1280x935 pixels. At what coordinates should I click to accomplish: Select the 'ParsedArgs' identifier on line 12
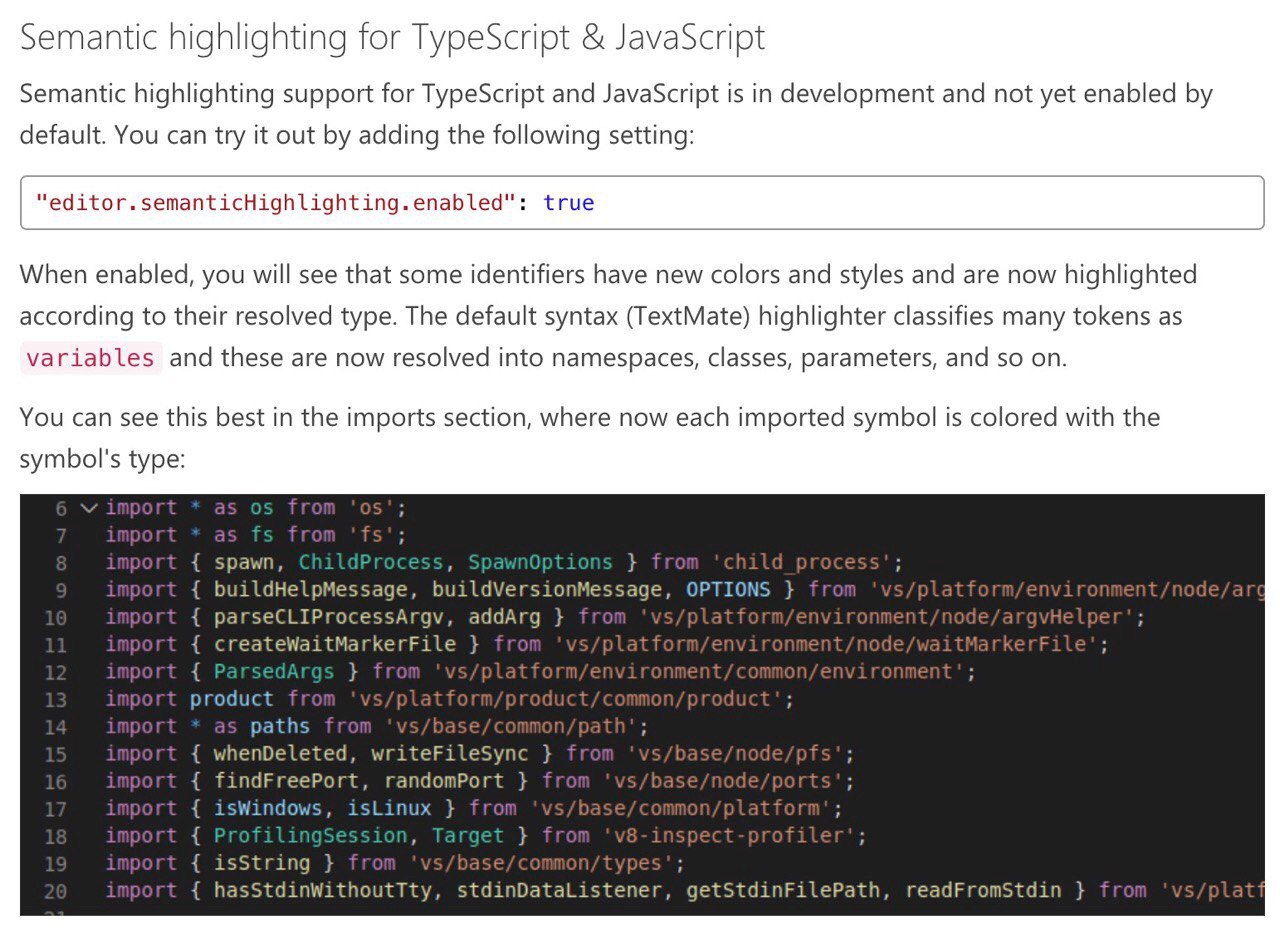pos(274,671)
